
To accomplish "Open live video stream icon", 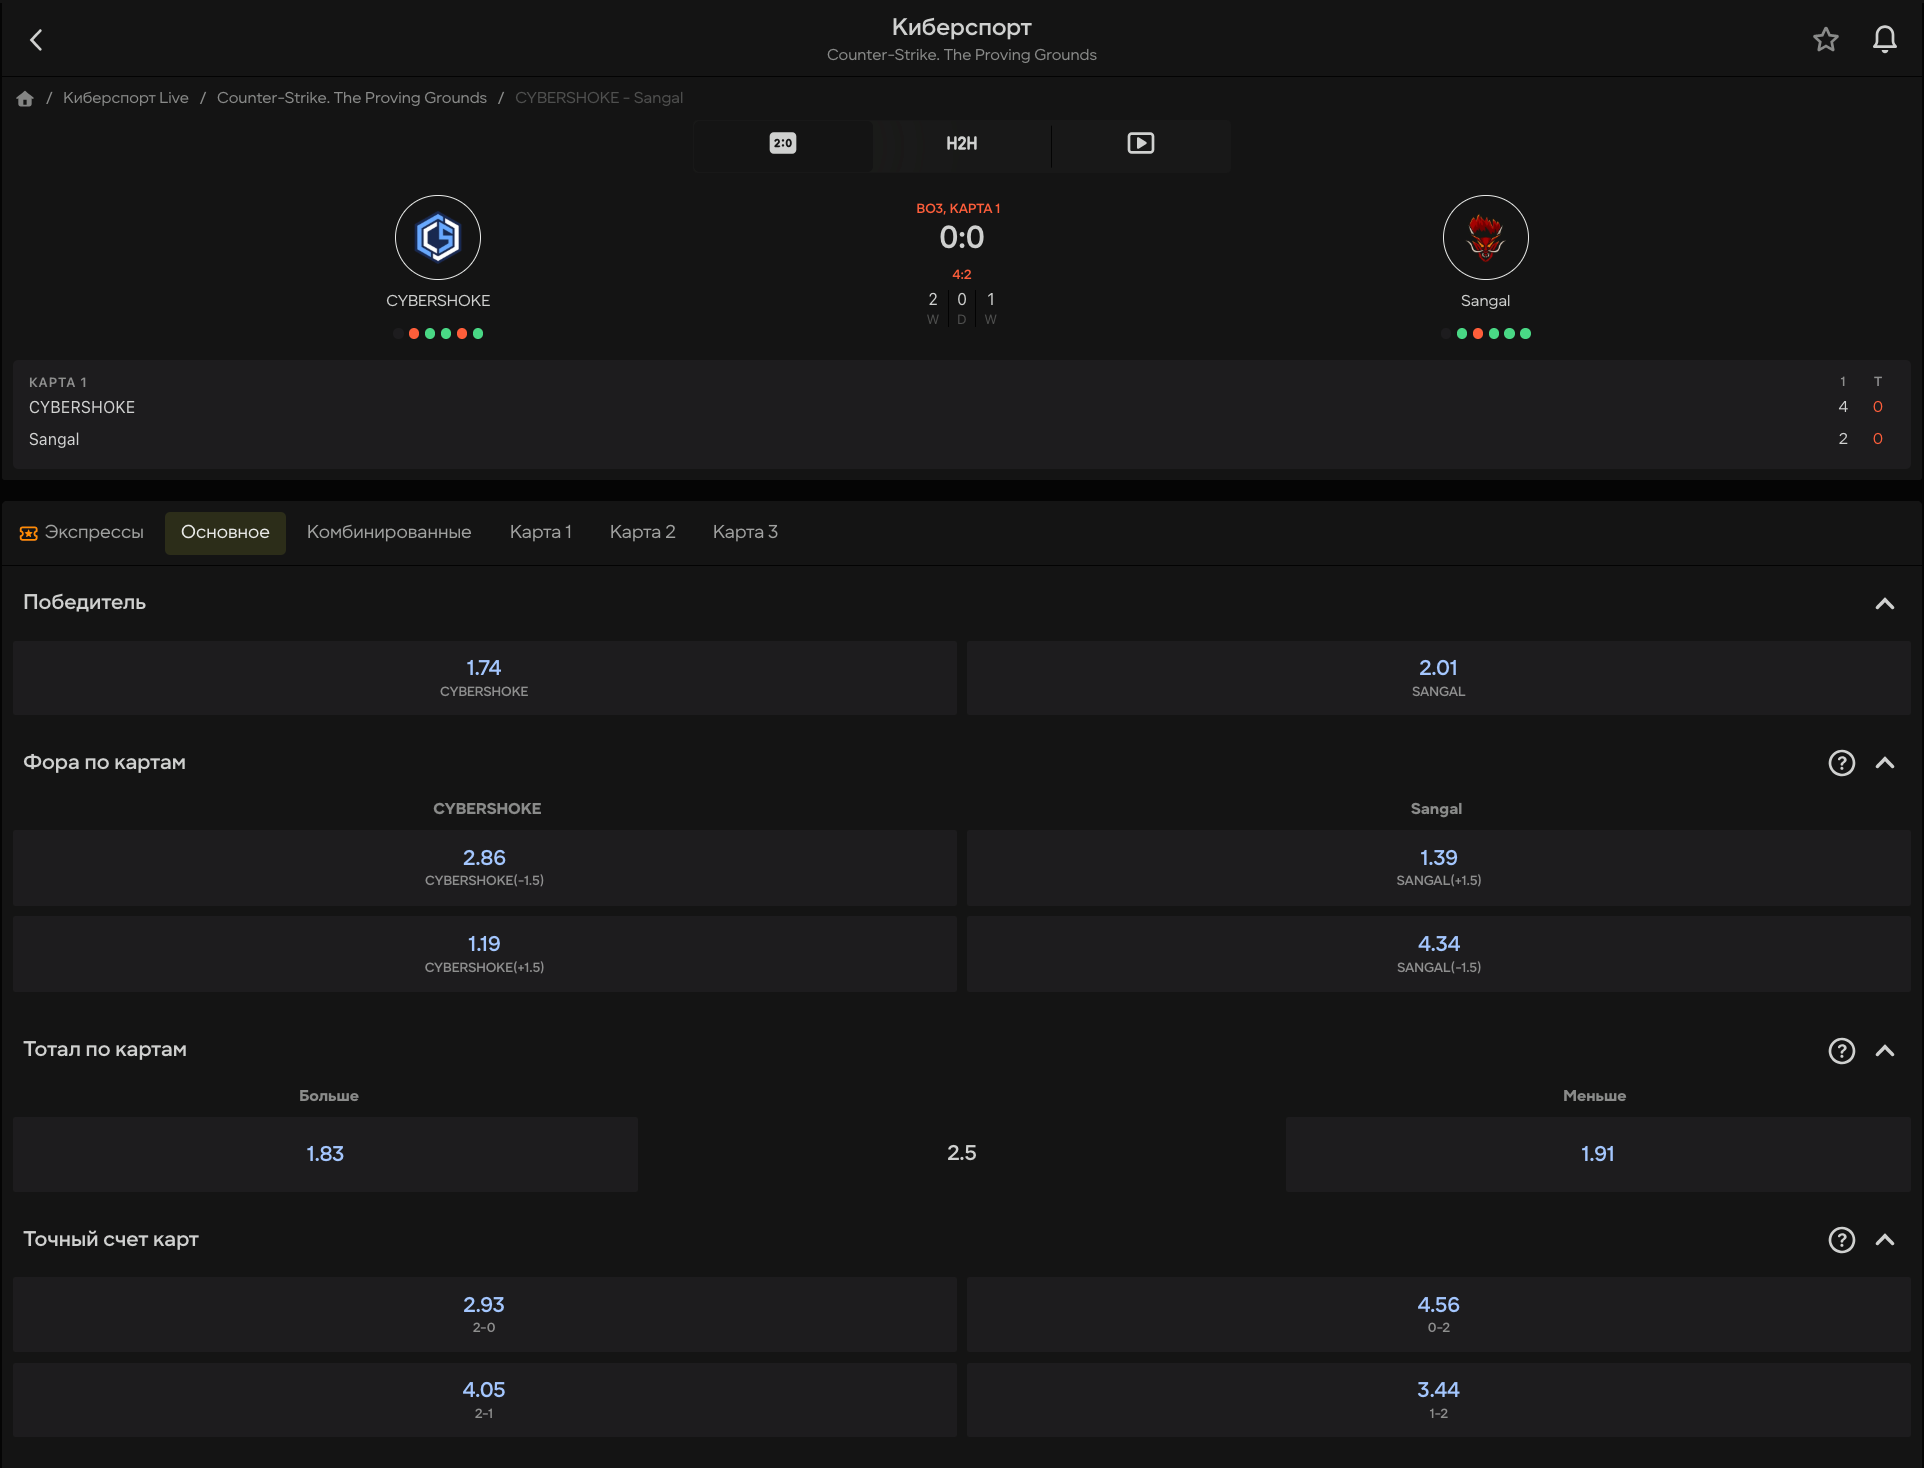I will pyautogui.click(x=1140, y=143).
